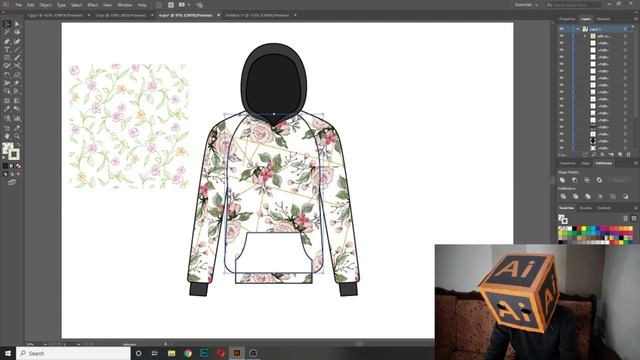The height and width of the screenshot is (360, 640).
Task: Select the Selection tool (black arrow)
Action: (x=7, y=24)
